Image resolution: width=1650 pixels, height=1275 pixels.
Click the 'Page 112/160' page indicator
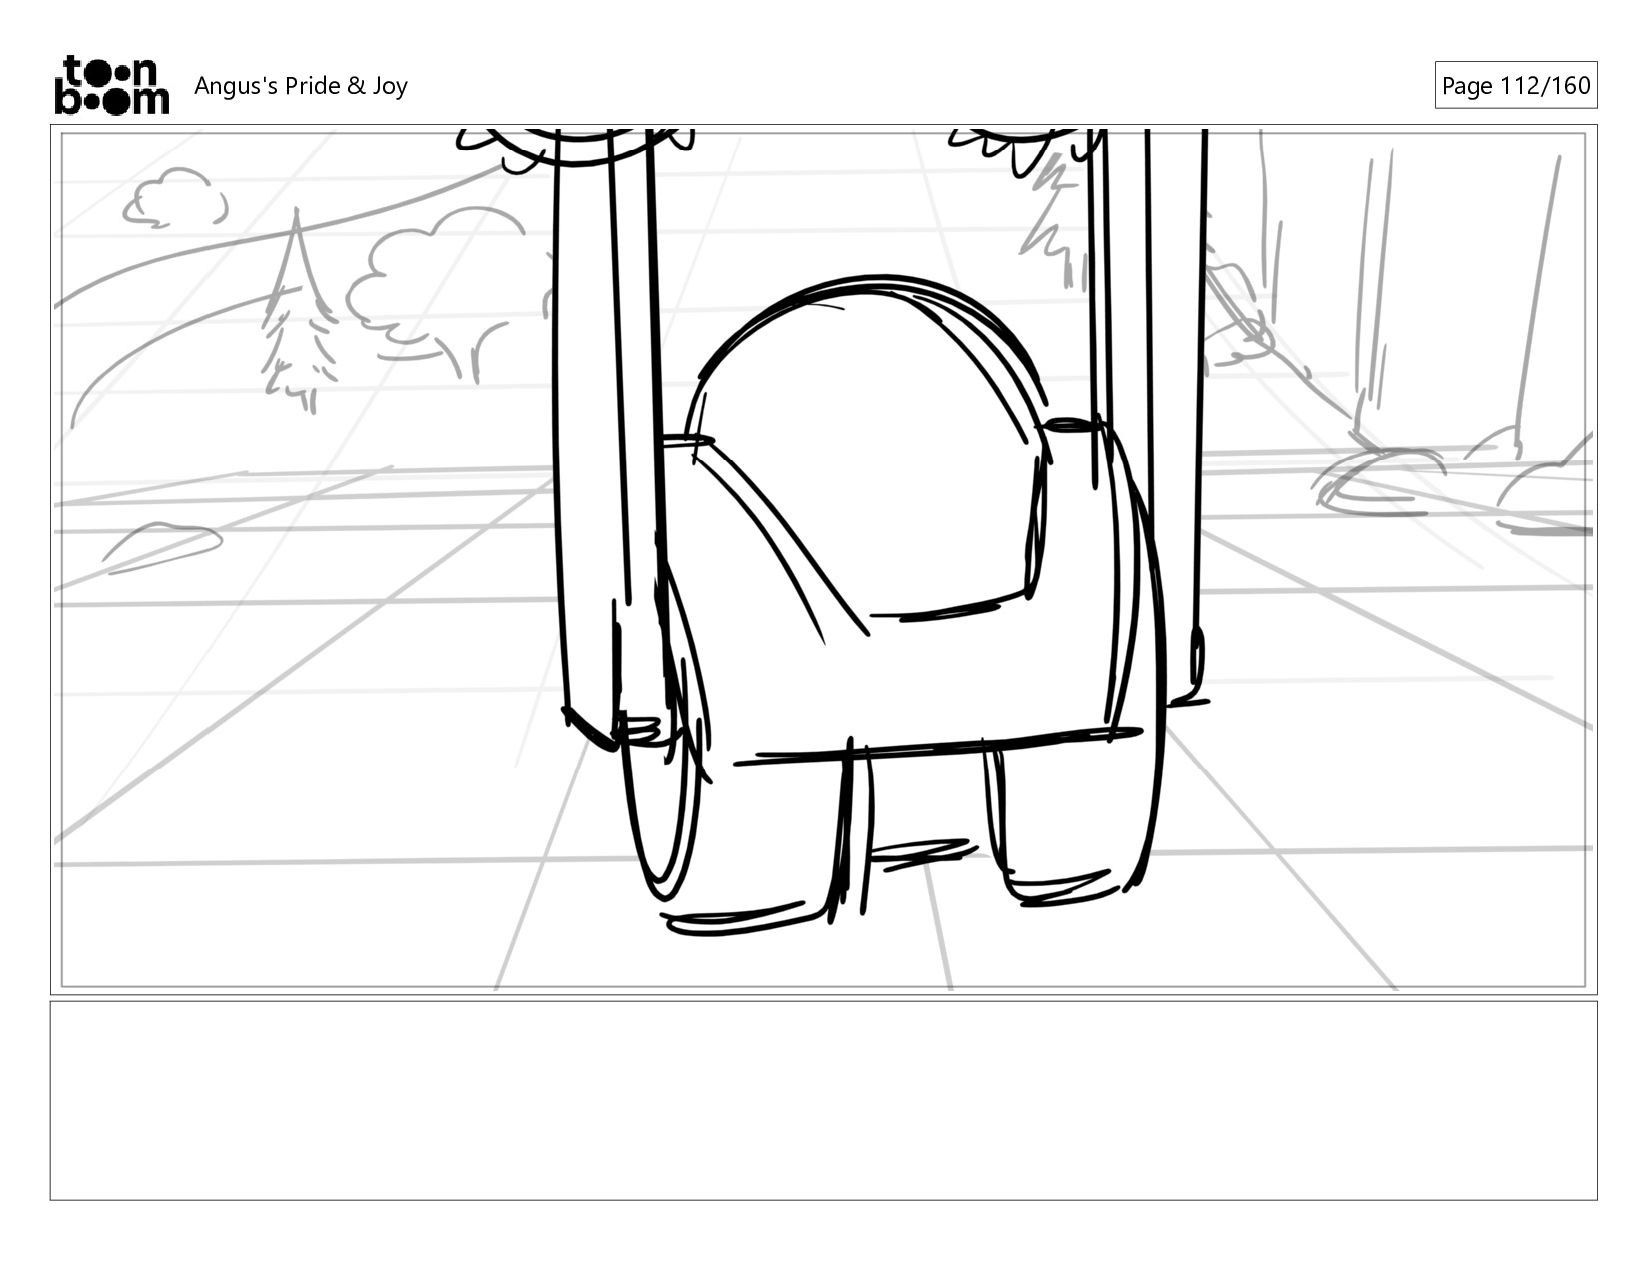tap(1515, 85)
